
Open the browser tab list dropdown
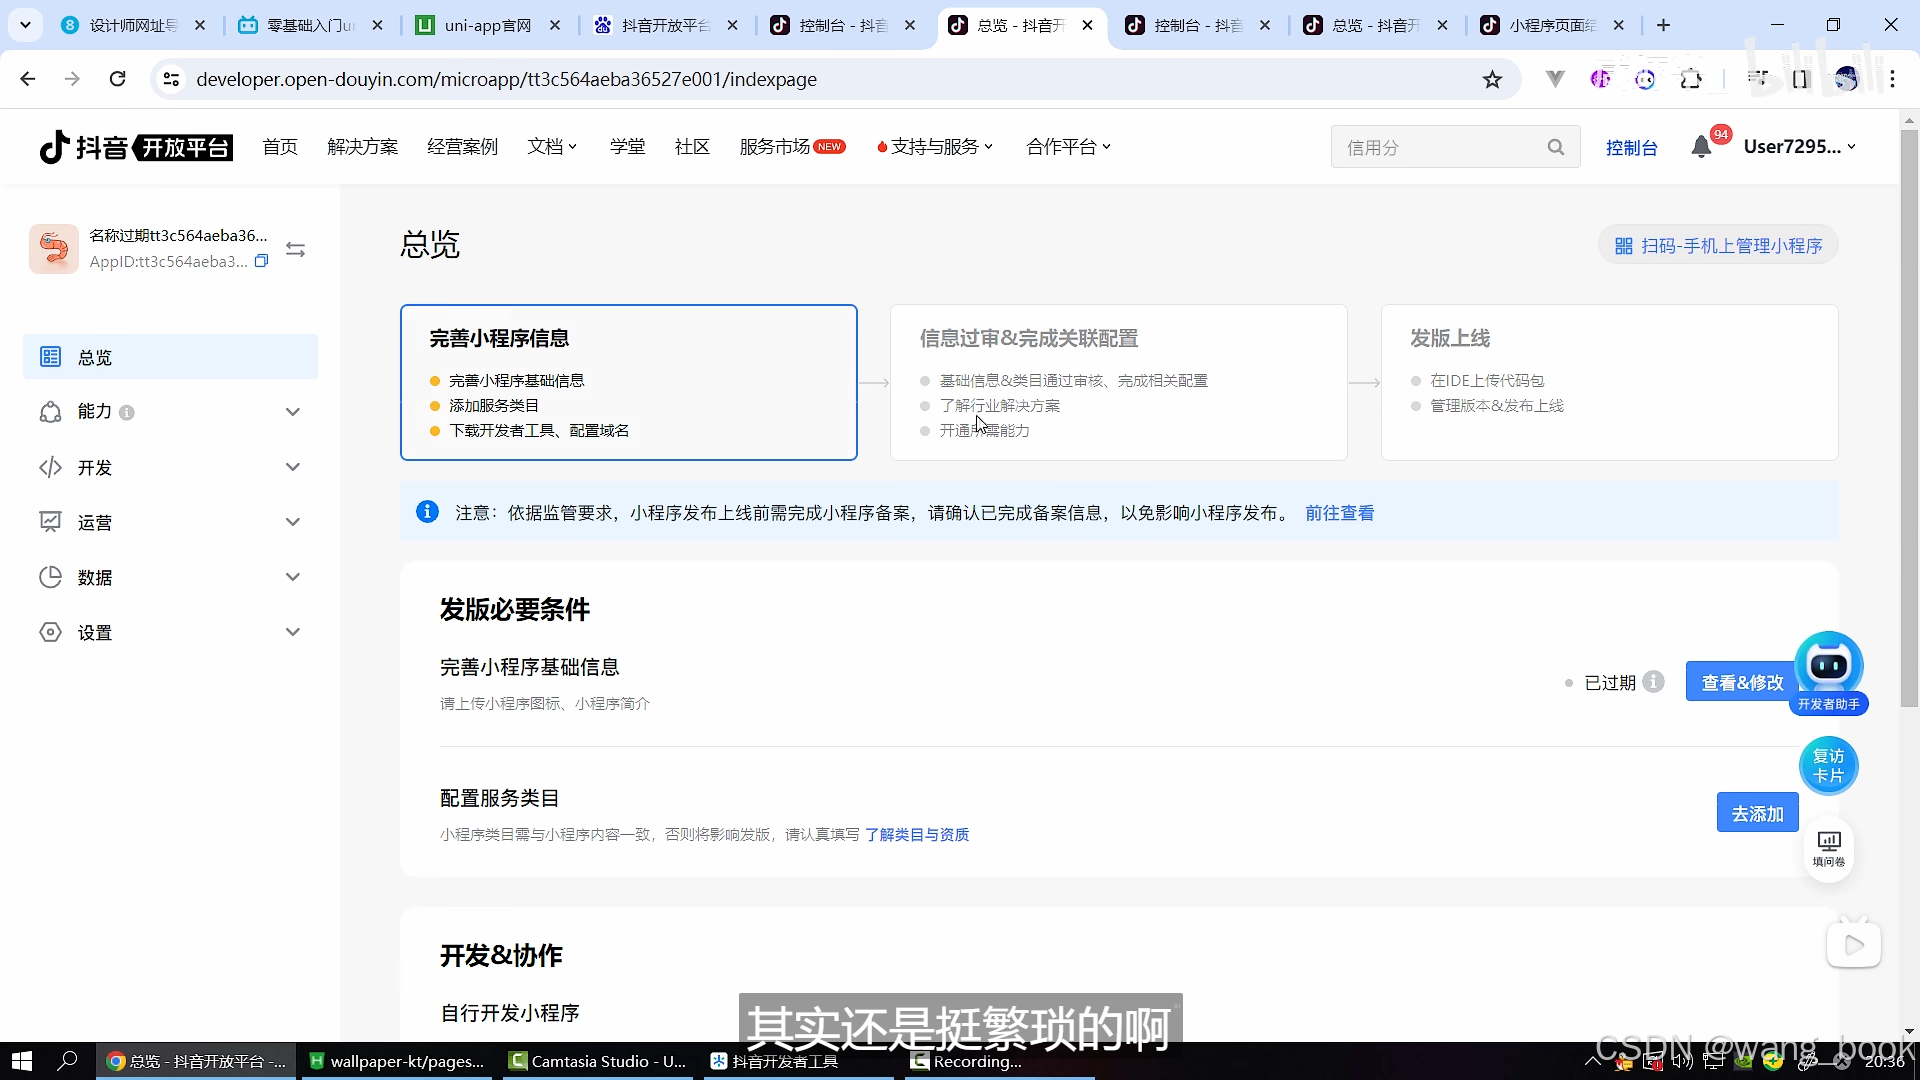click(25, 25)
